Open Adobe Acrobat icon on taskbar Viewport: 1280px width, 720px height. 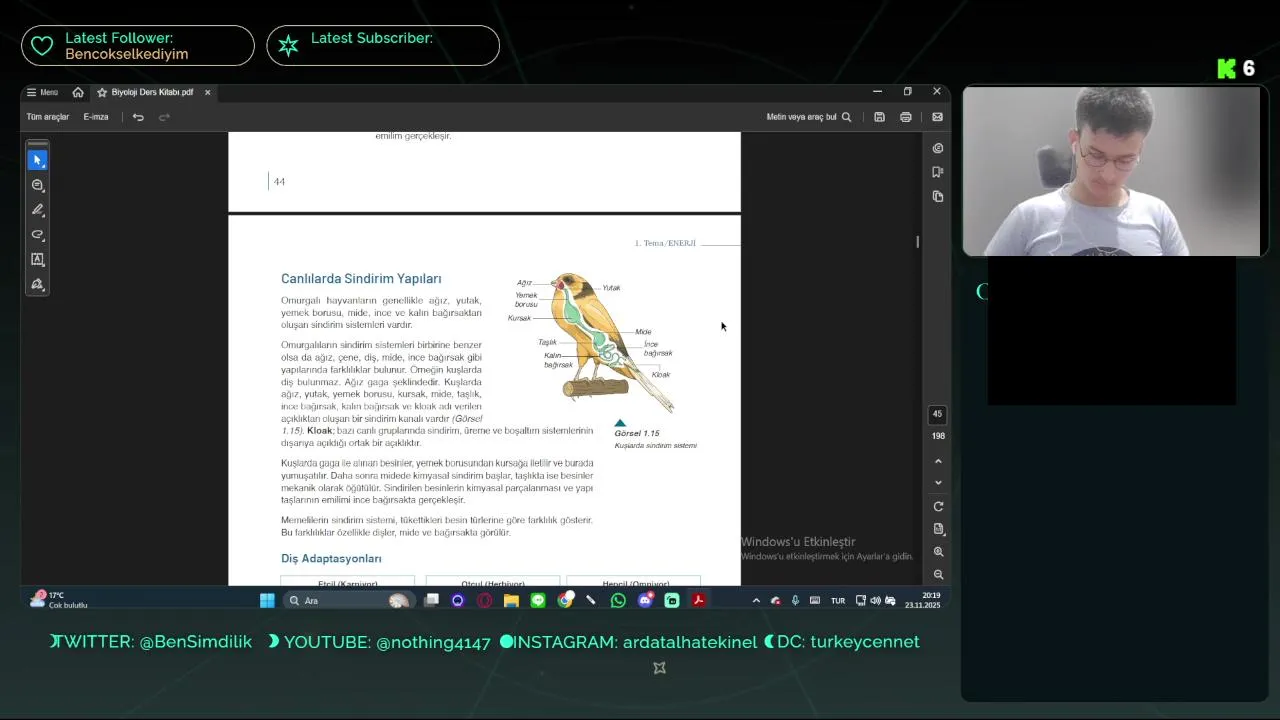click(698, 600)
